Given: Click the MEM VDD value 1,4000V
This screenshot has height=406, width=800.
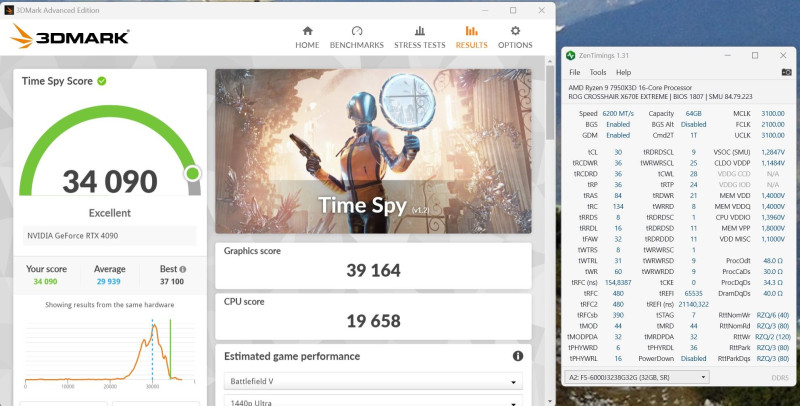Looking at the screenshot, I should [x=773, y=196].
